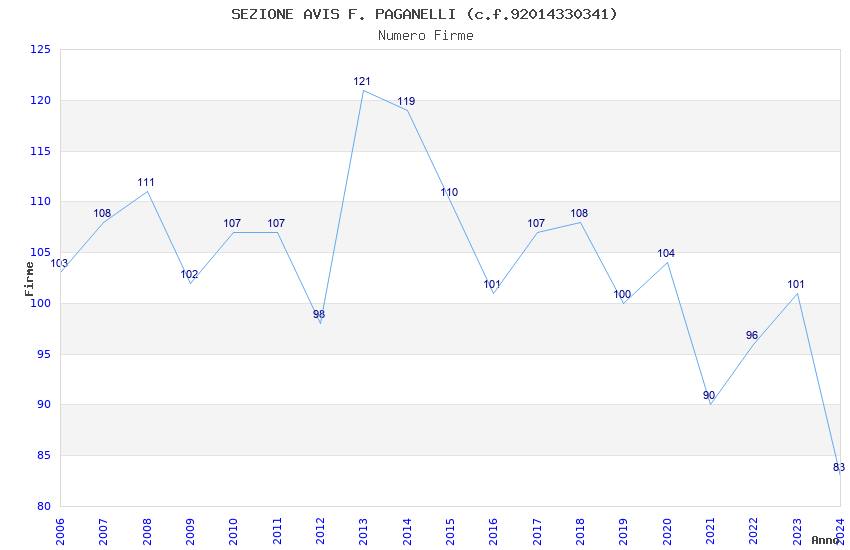This screenshot has height=550, width=850.
Task: Click data value 104 for year 2020
Action: coord(666,253)
